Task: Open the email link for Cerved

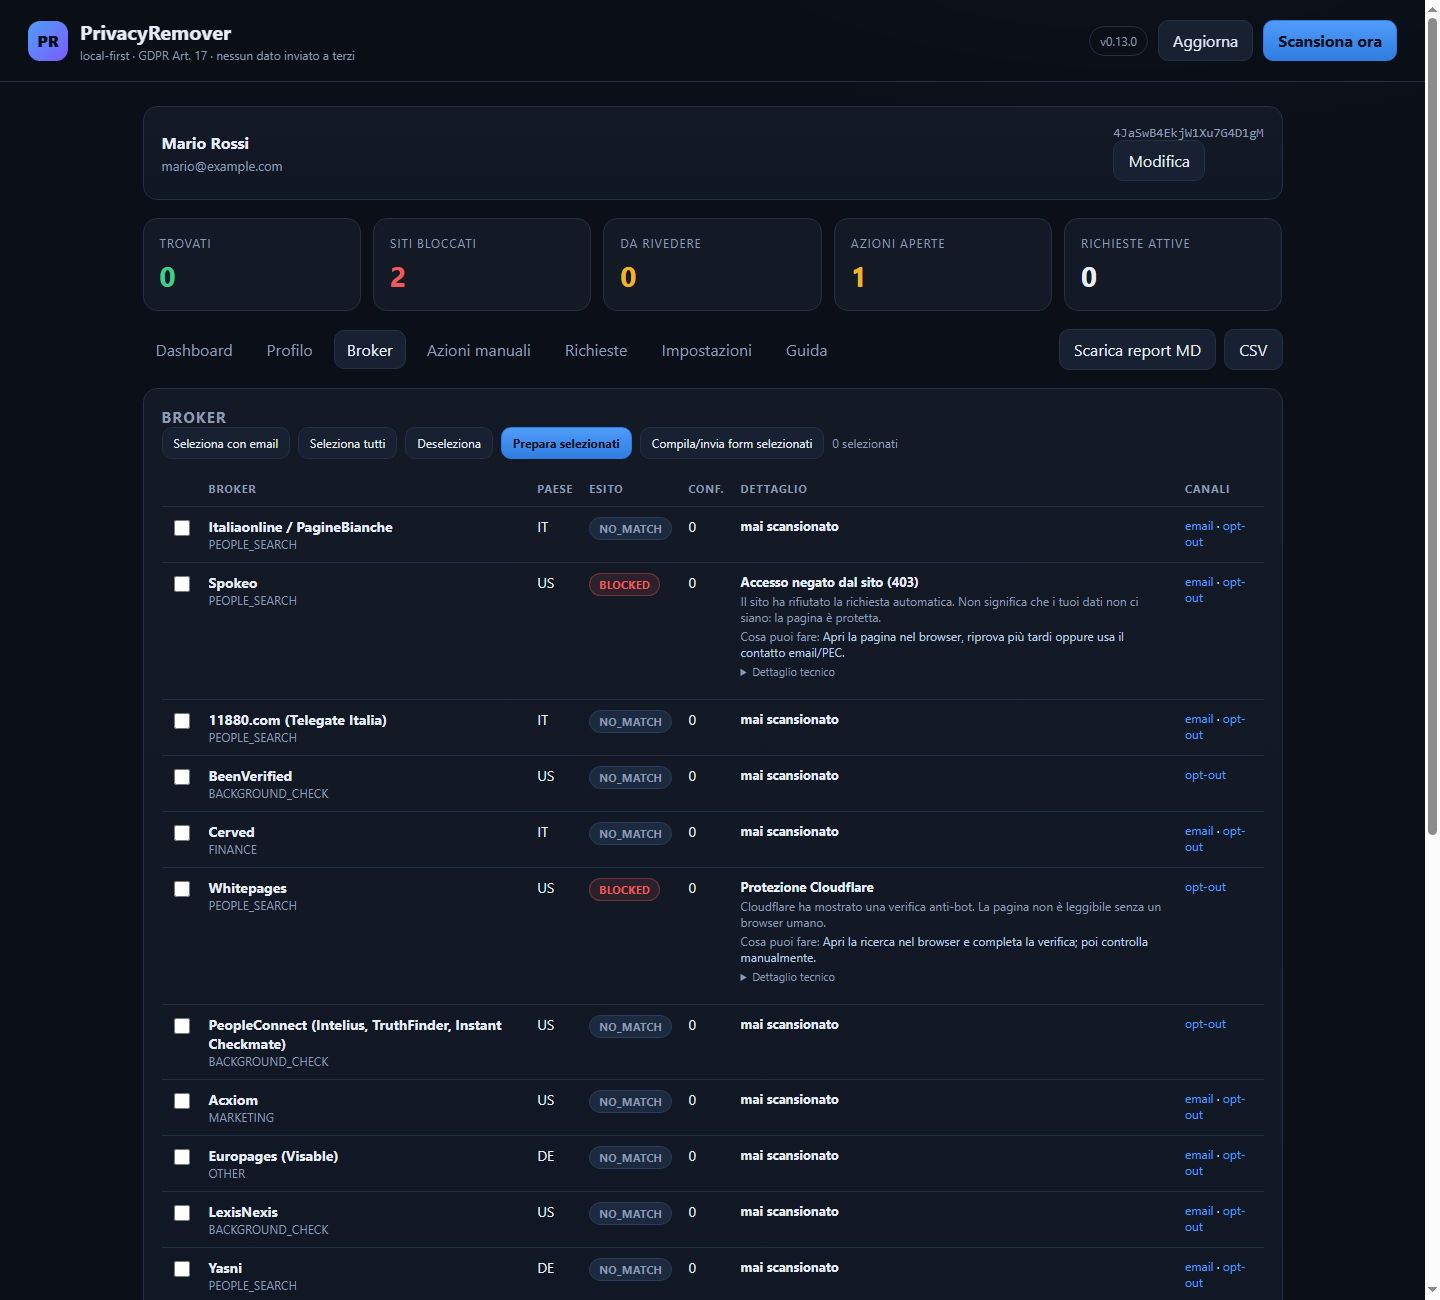Action: 1199,831
